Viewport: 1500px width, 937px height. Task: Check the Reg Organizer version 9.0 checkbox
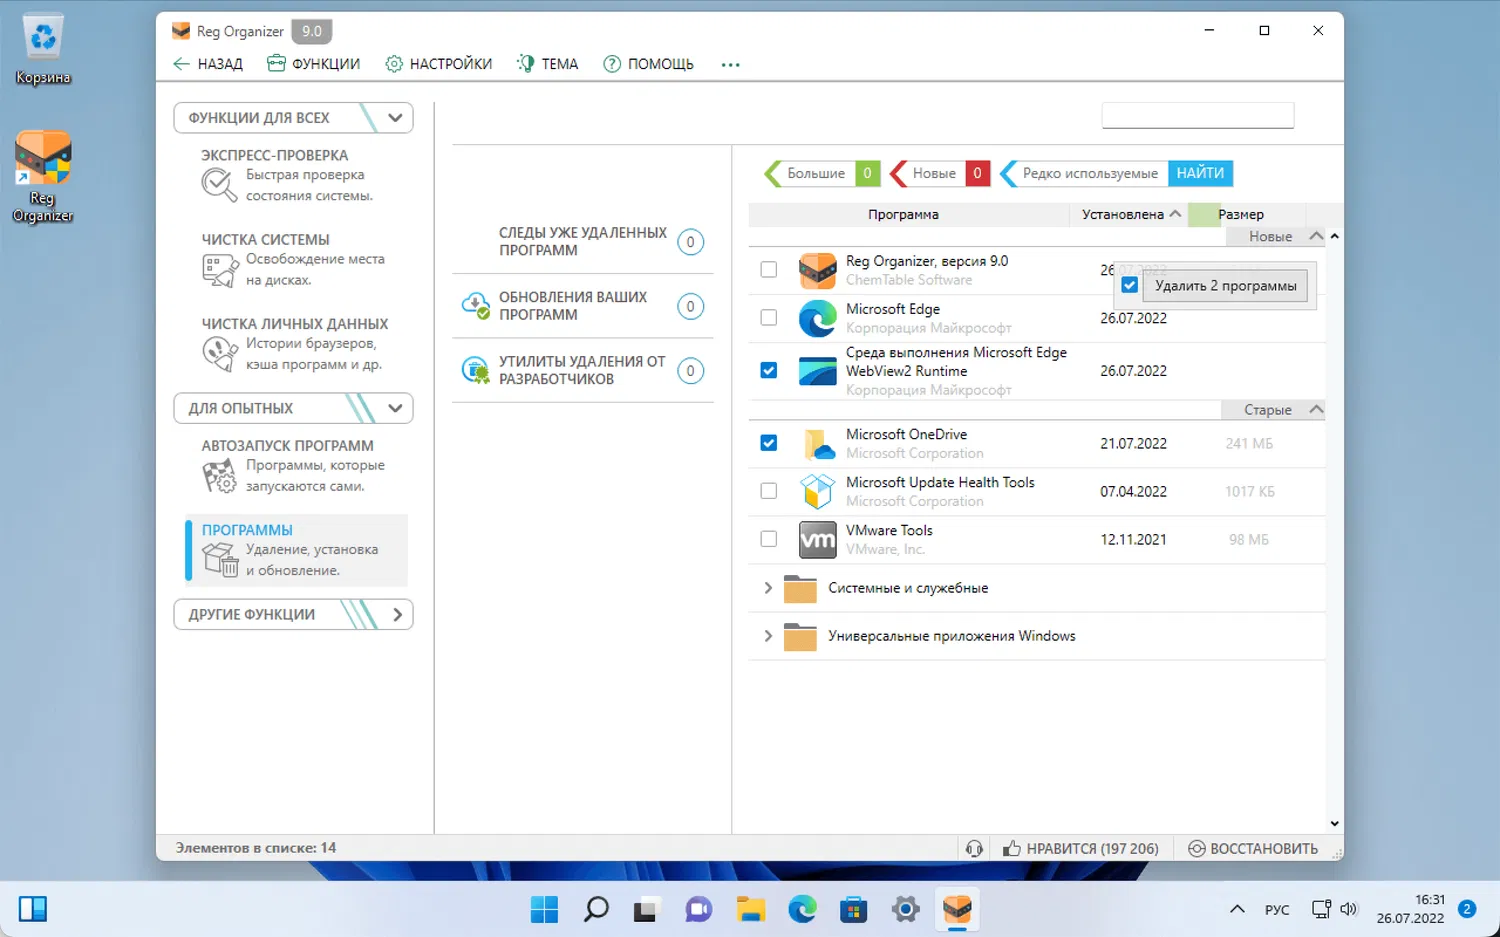coord(768,269)
